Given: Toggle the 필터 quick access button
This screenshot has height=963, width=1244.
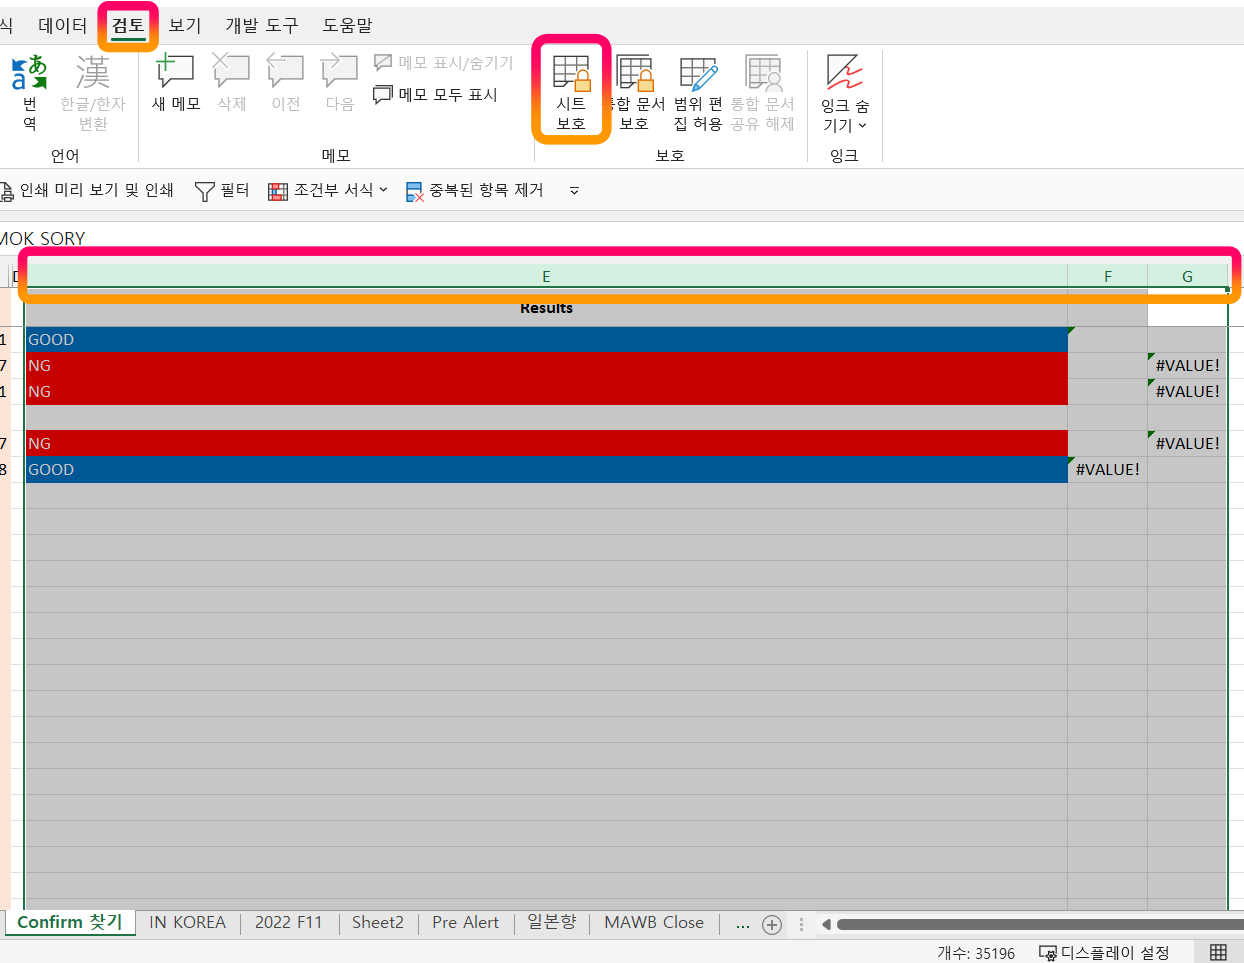Looking at the screenshot, I should point(222,190).
